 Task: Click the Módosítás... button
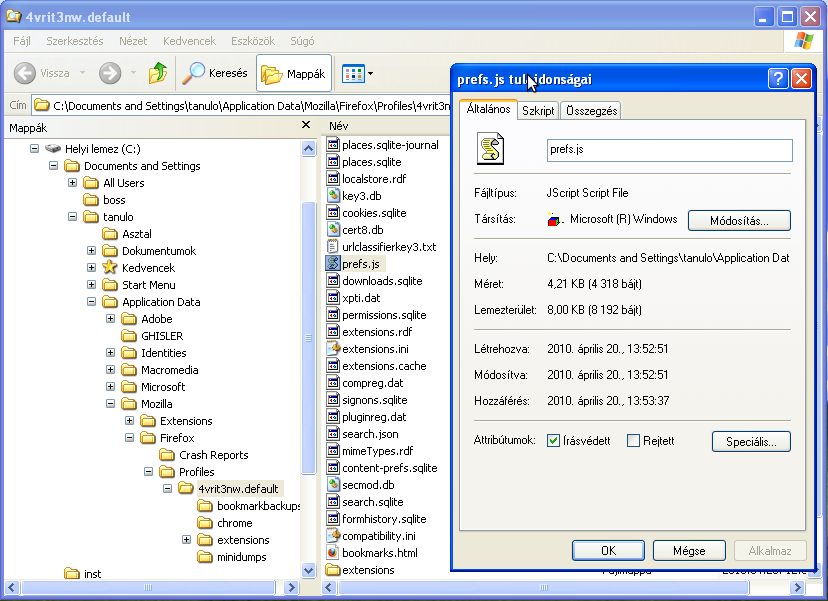point(739,220)
